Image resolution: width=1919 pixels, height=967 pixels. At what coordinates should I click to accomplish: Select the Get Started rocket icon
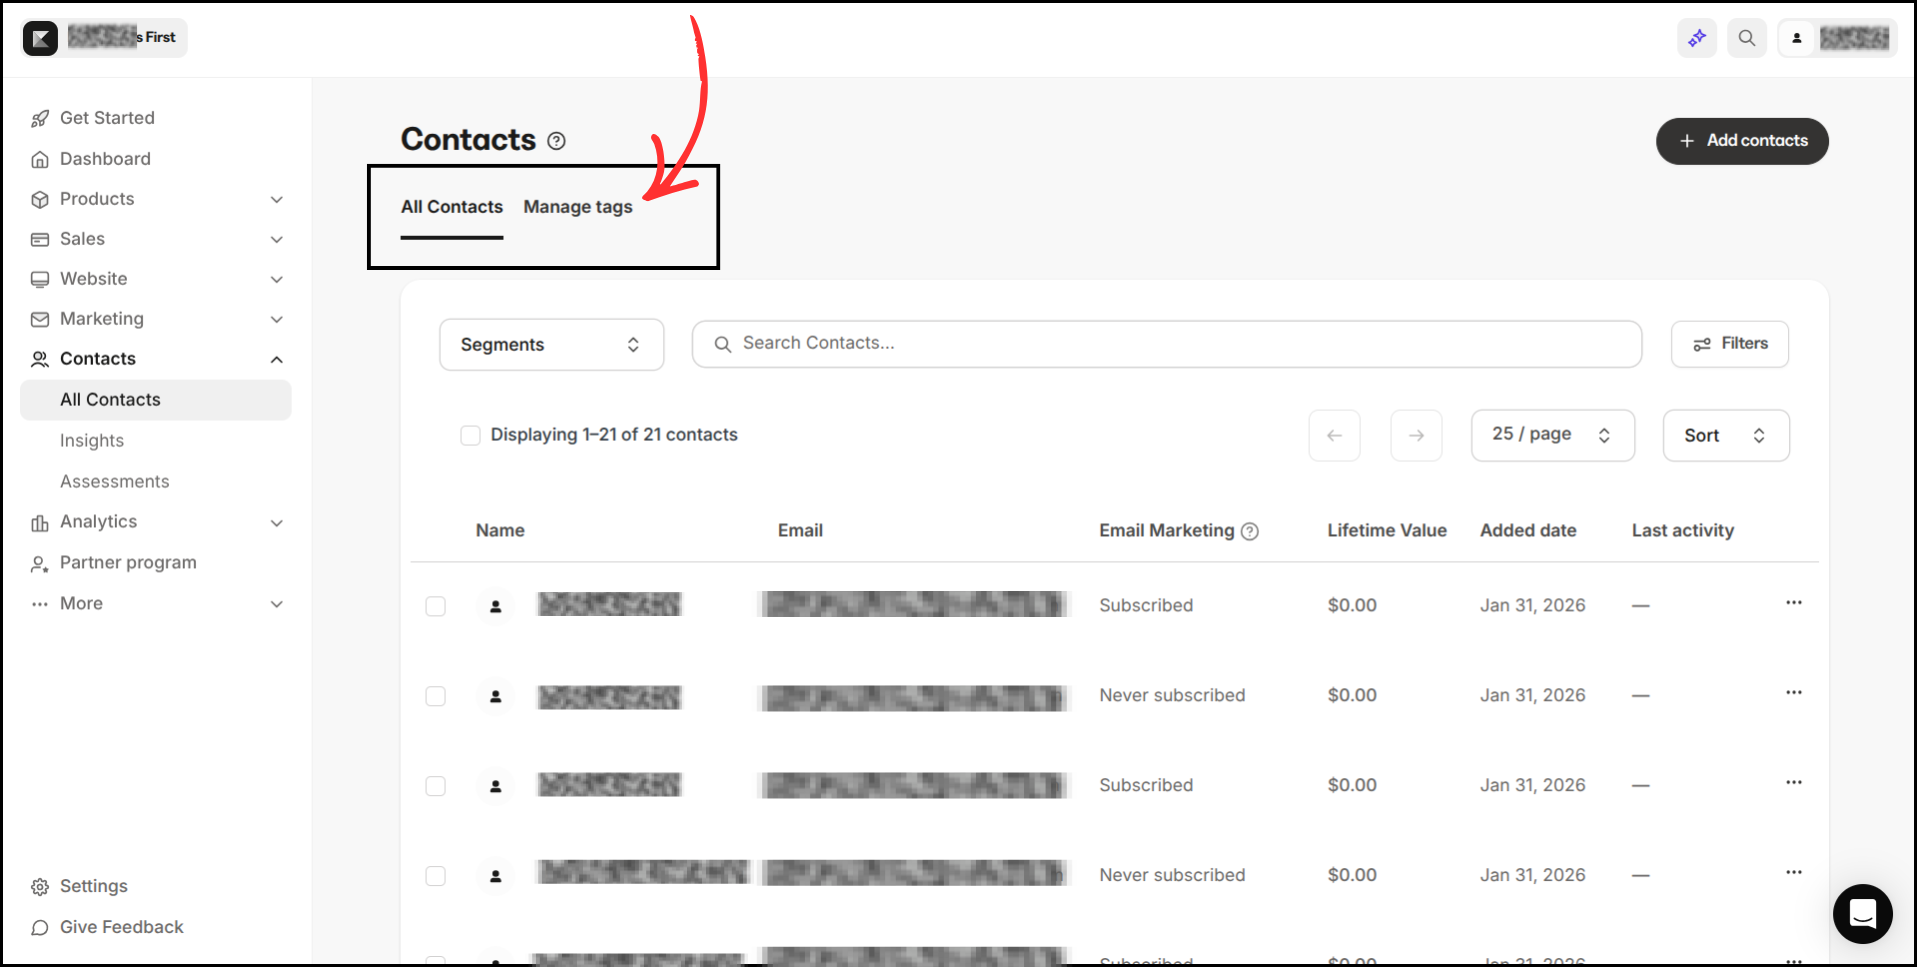click(39, 117)
